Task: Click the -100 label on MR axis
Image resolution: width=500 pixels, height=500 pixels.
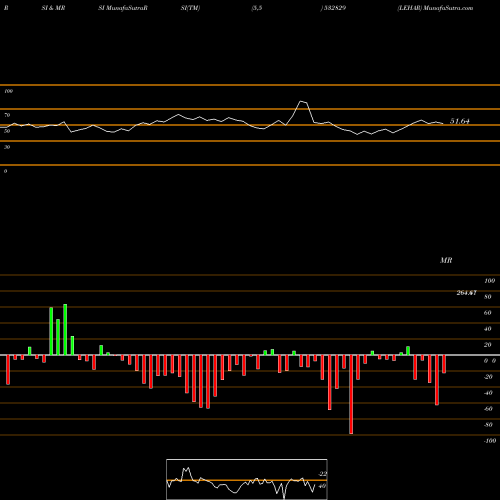Action: coord(490,441)
